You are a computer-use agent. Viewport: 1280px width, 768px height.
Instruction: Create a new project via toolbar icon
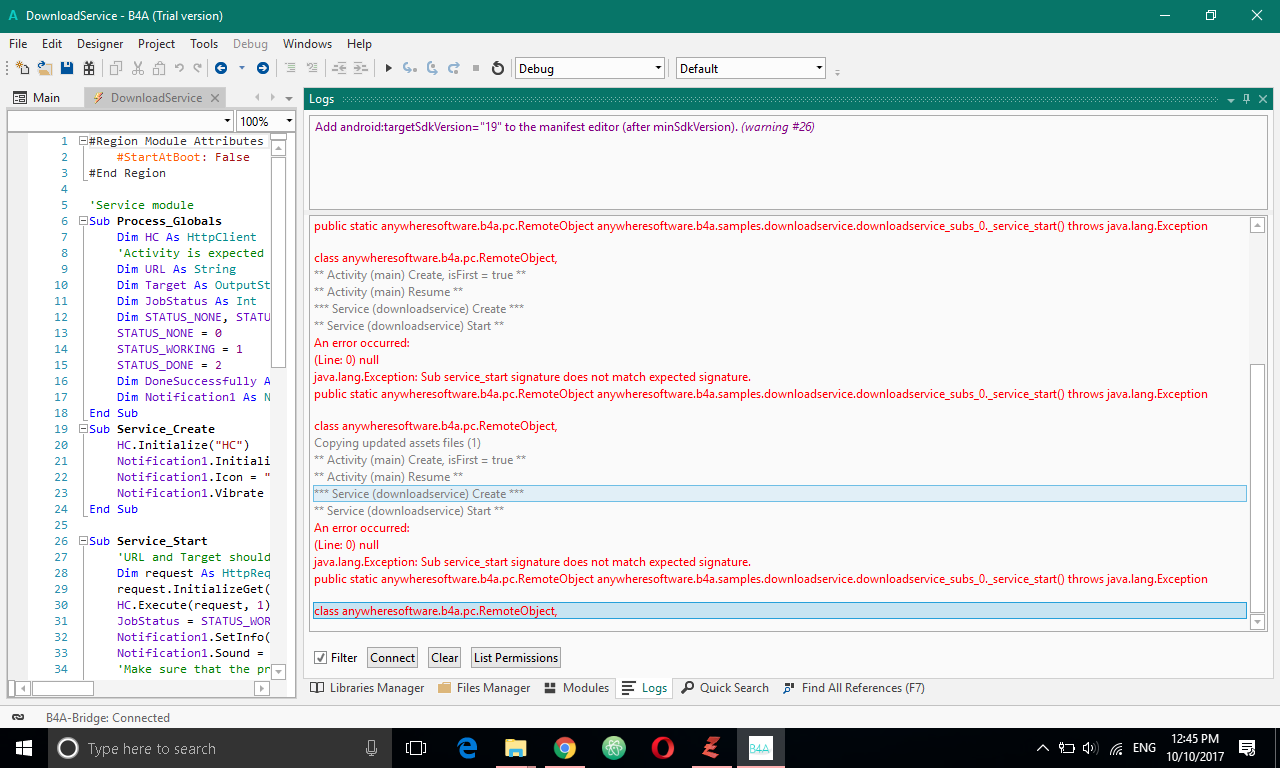coord(22,68)
